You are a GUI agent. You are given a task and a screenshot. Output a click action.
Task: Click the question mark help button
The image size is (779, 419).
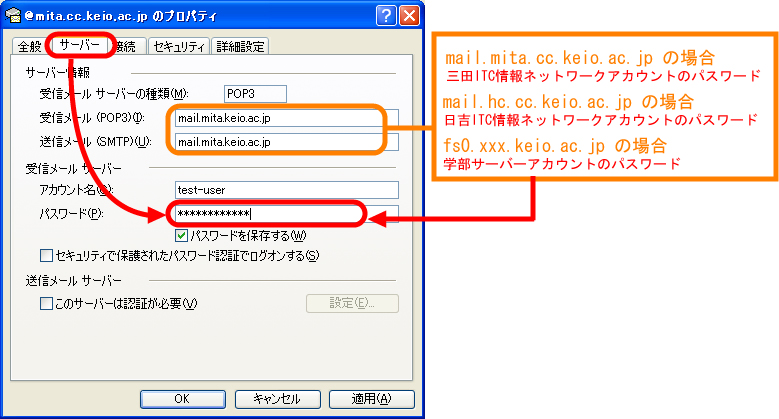(x=386, y=15)
